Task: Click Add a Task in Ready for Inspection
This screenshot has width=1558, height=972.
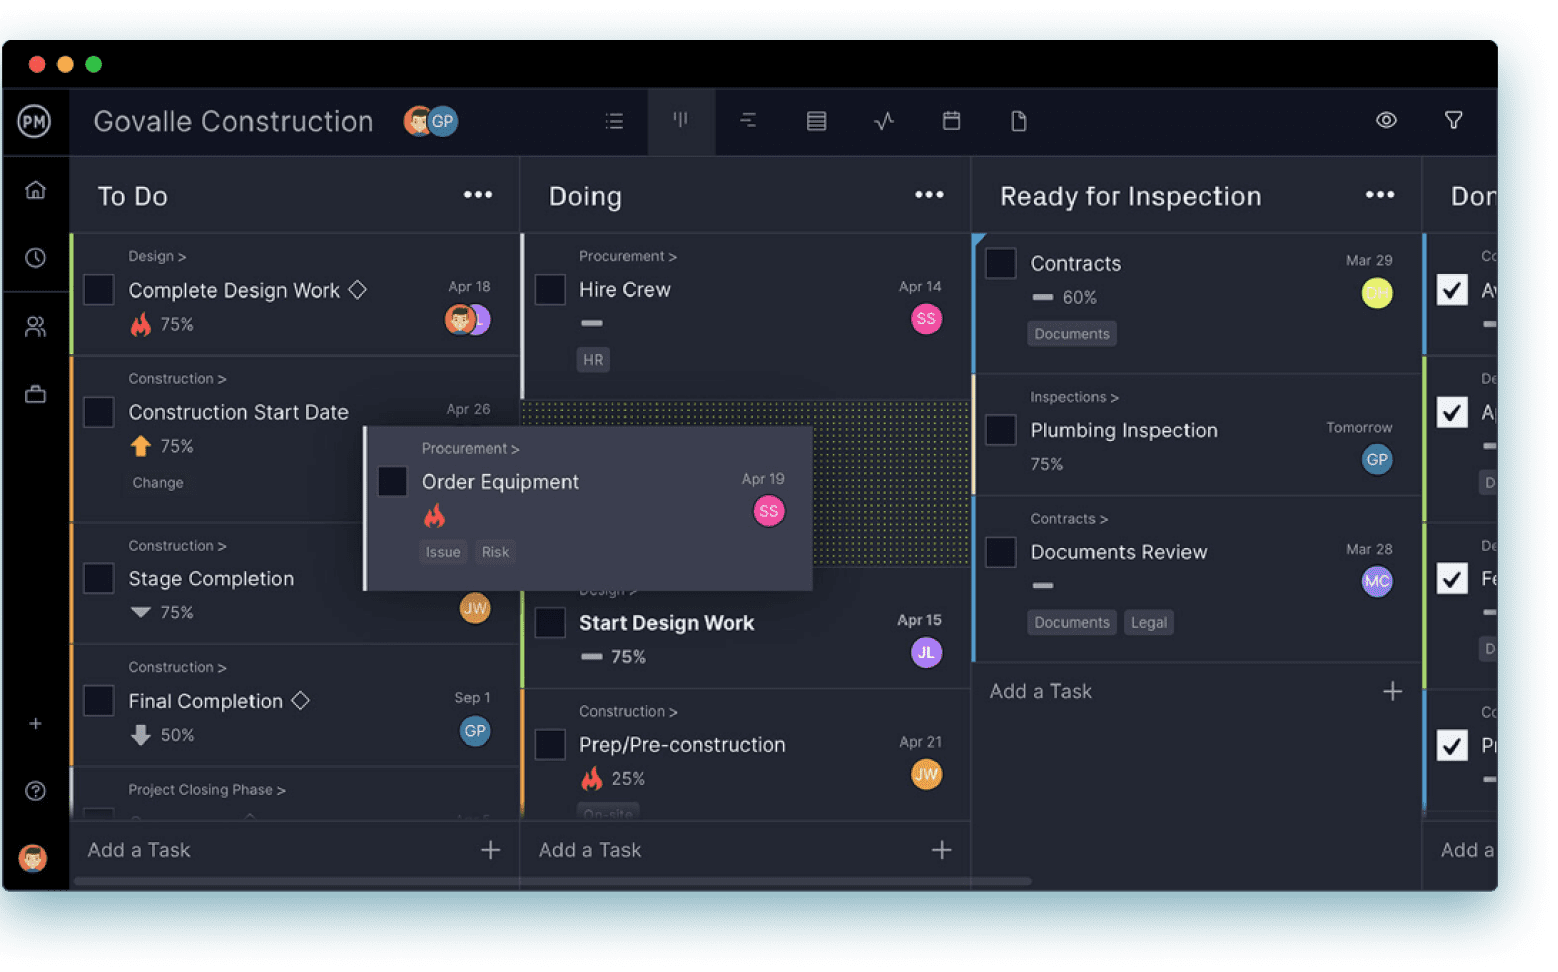Action: click(1040, 691)
